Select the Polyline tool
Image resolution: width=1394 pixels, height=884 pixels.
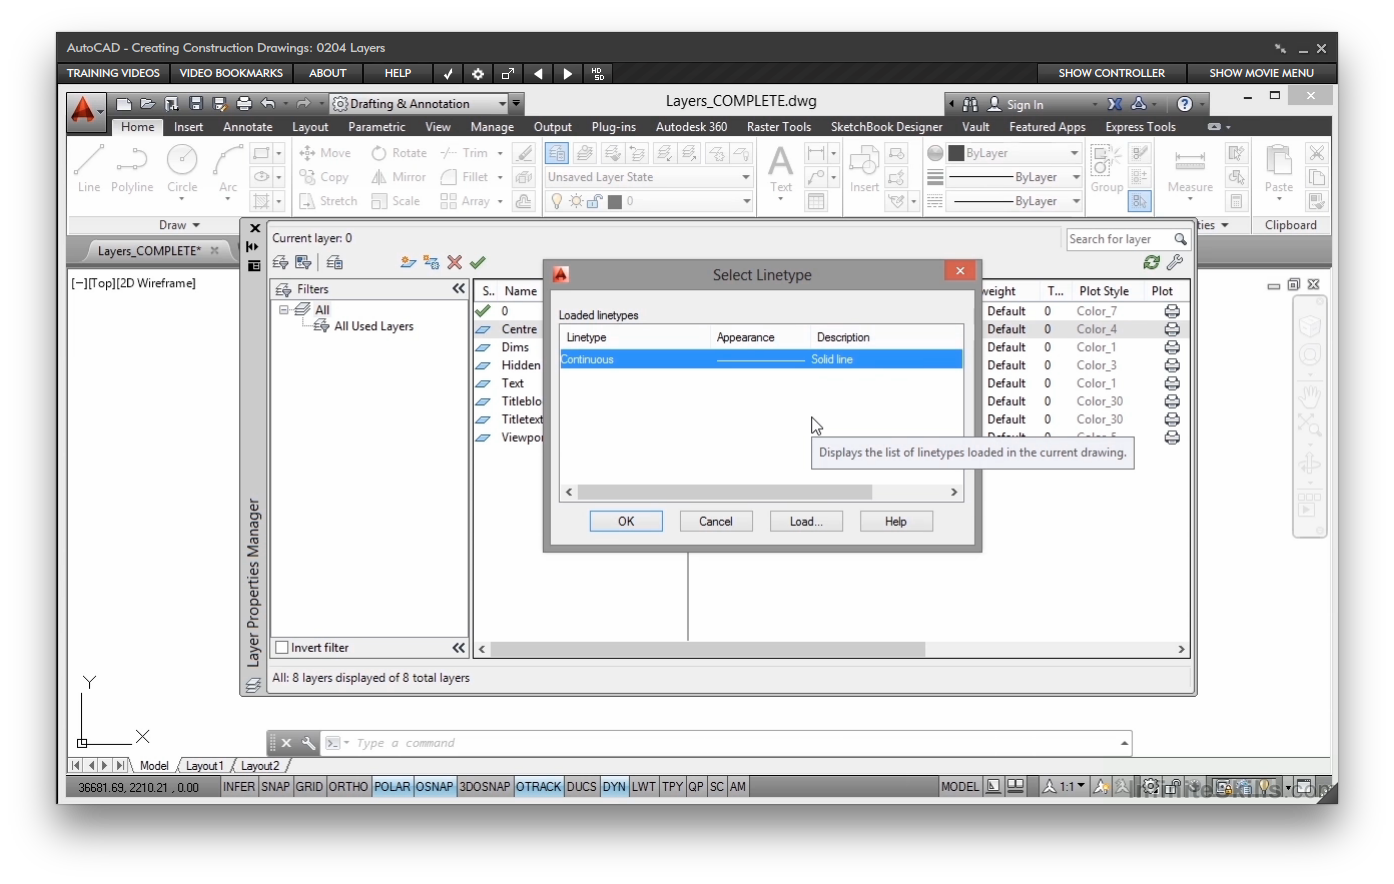(x=132, y=167)
